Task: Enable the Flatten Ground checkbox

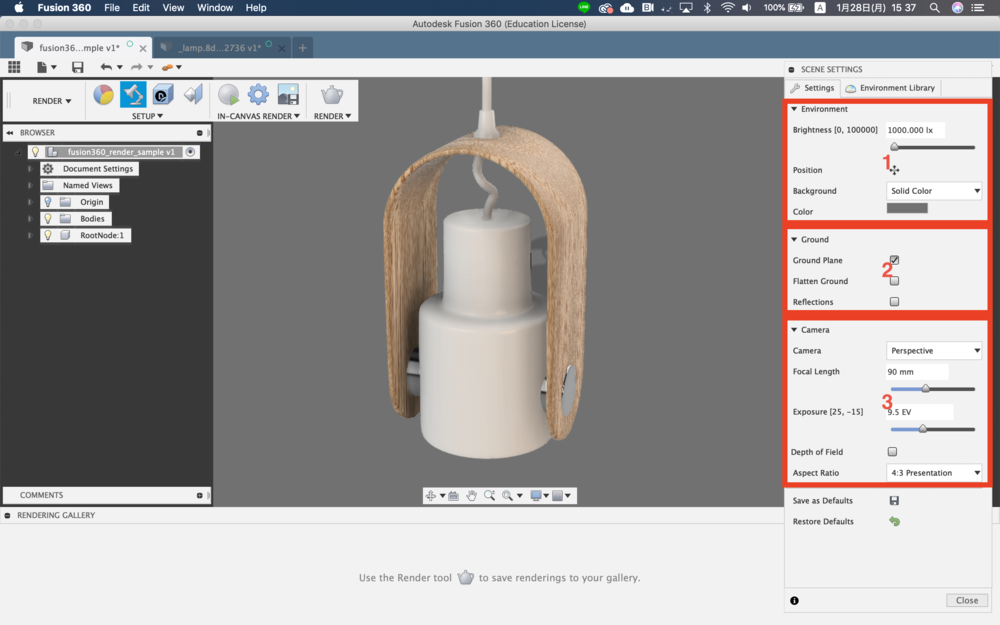Action: point(894,281)
